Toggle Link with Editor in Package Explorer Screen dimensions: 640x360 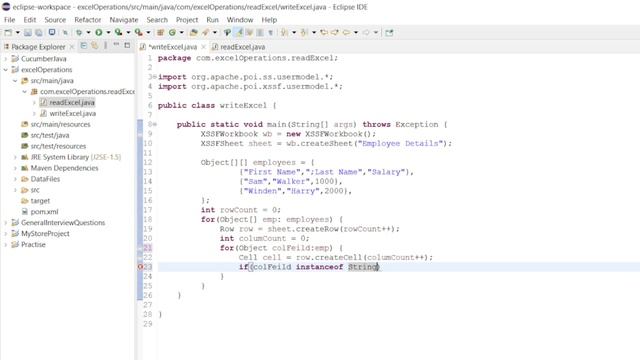point(95,46)
